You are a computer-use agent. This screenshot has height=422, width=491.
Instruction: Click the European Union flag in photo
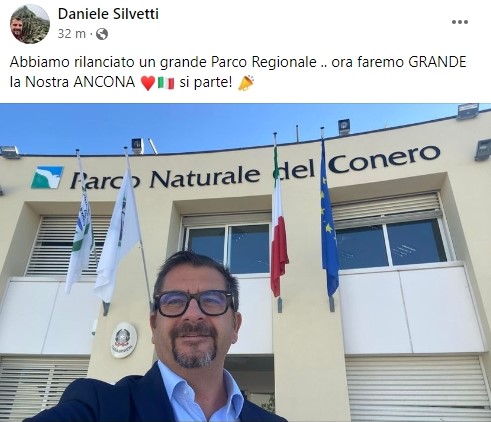[328, 220]
